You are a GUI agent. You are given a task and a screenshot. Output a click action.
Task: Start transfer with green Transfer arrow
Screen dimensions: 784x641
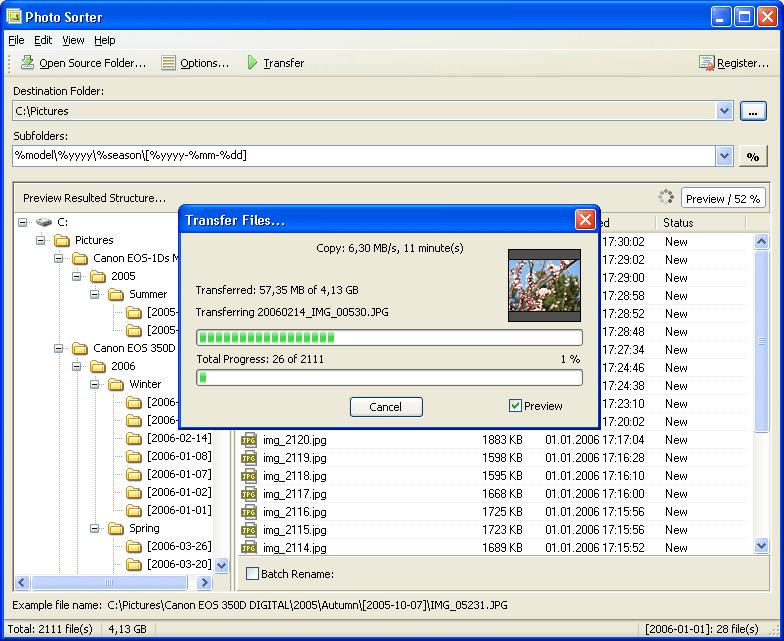252,63
